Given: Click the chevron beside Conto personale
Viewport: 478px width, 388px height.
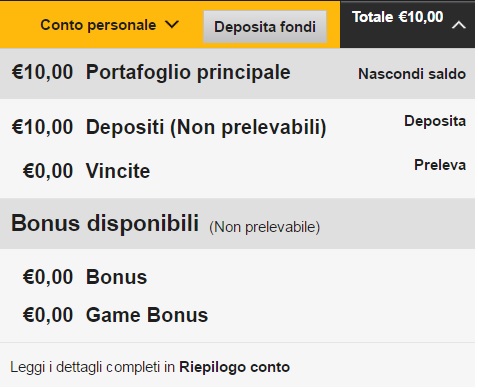Looking at the screenshot, I should (172, 24).
